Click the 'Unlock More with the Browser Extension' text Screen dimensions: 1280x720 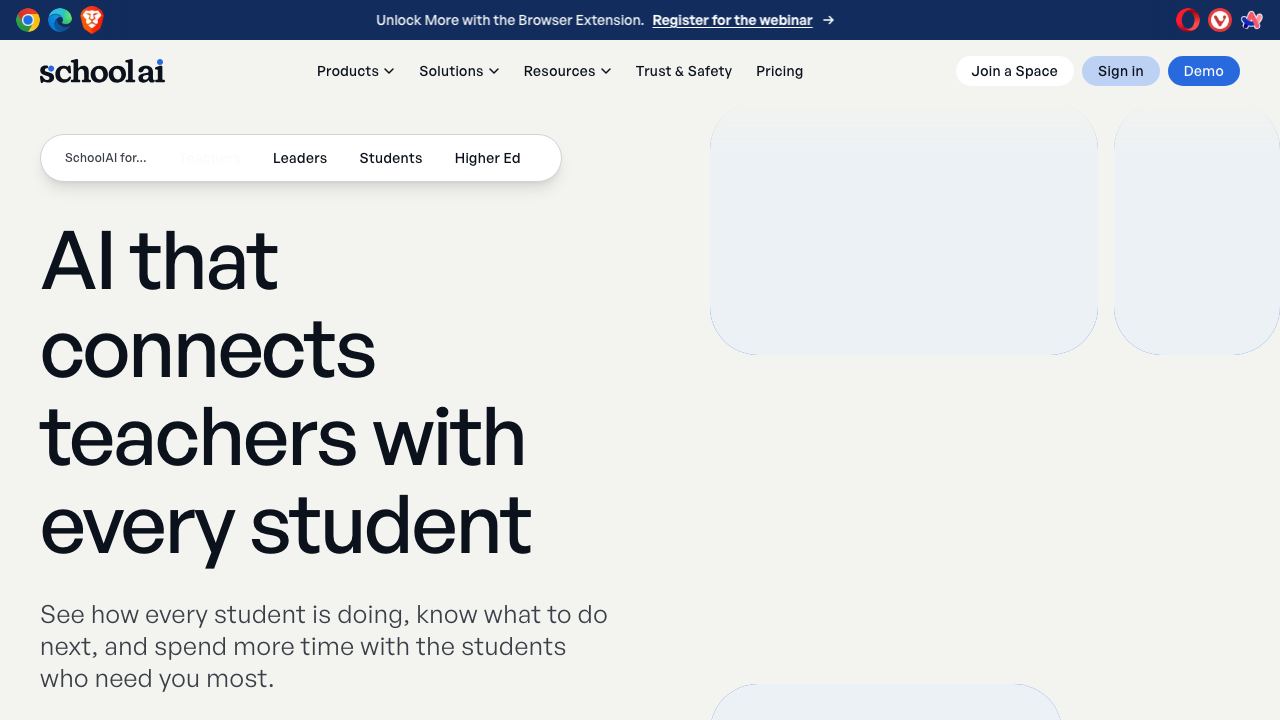tap(510, 20)
